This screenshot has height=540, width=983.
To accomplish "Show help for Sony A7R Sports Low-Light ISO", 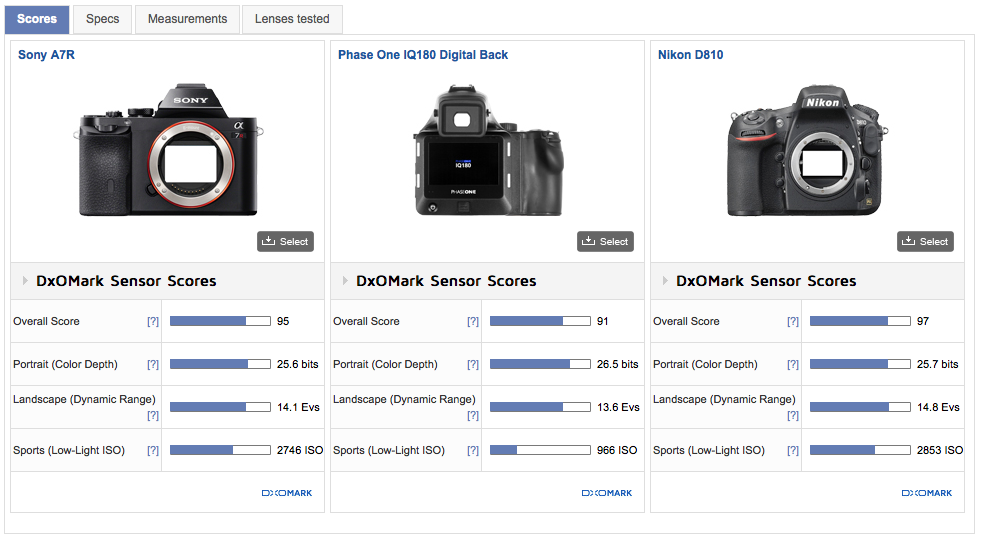I will (153, 450).
